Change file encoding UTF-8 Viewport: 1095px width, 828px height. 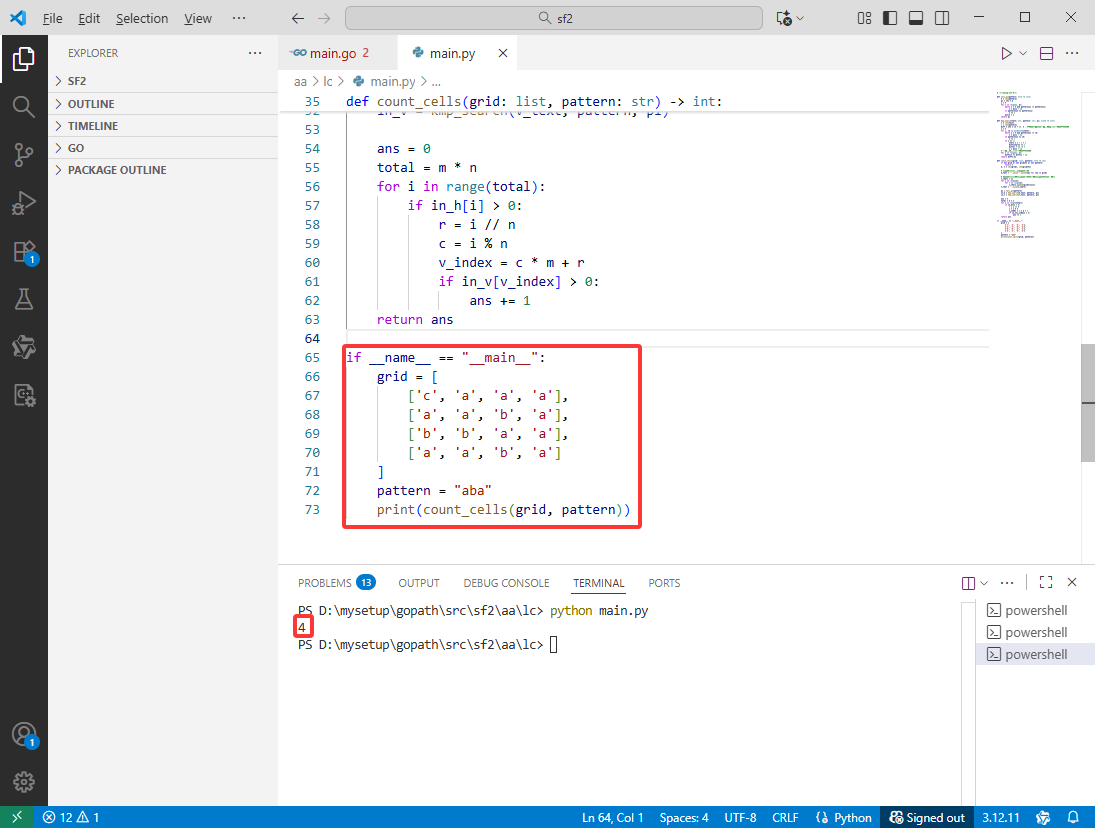(x=740, y=818)
